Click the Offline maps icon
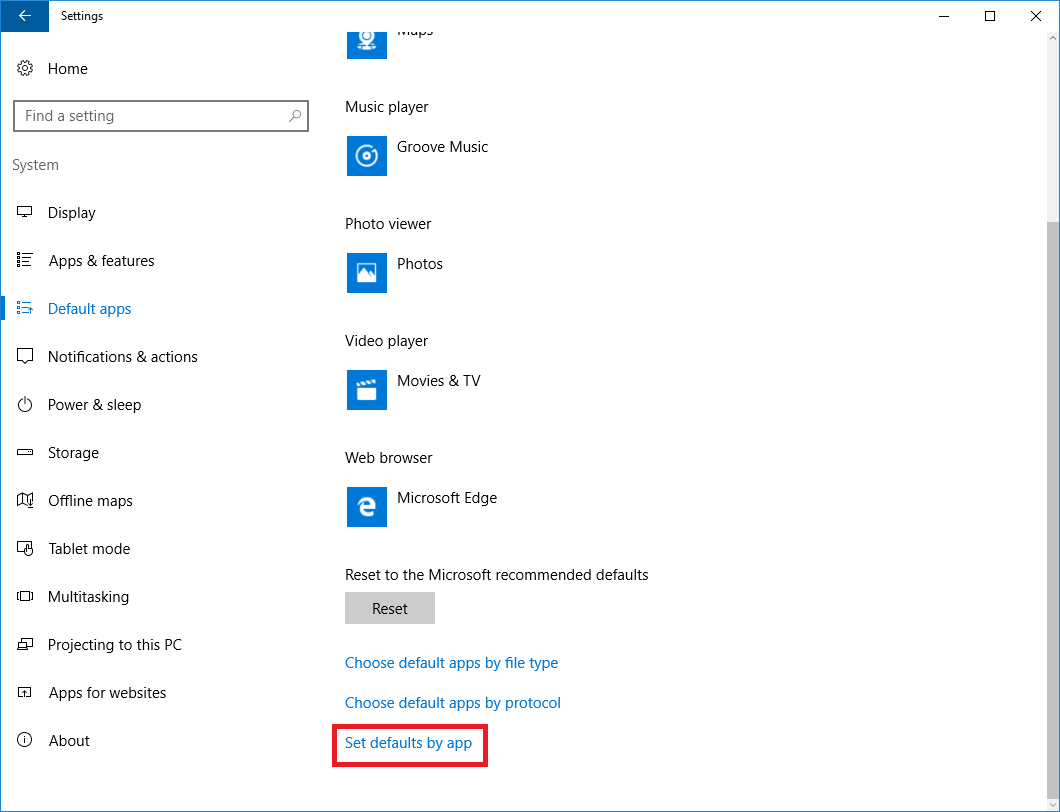This screenshot has height=812, width=1060. point(25,500)
